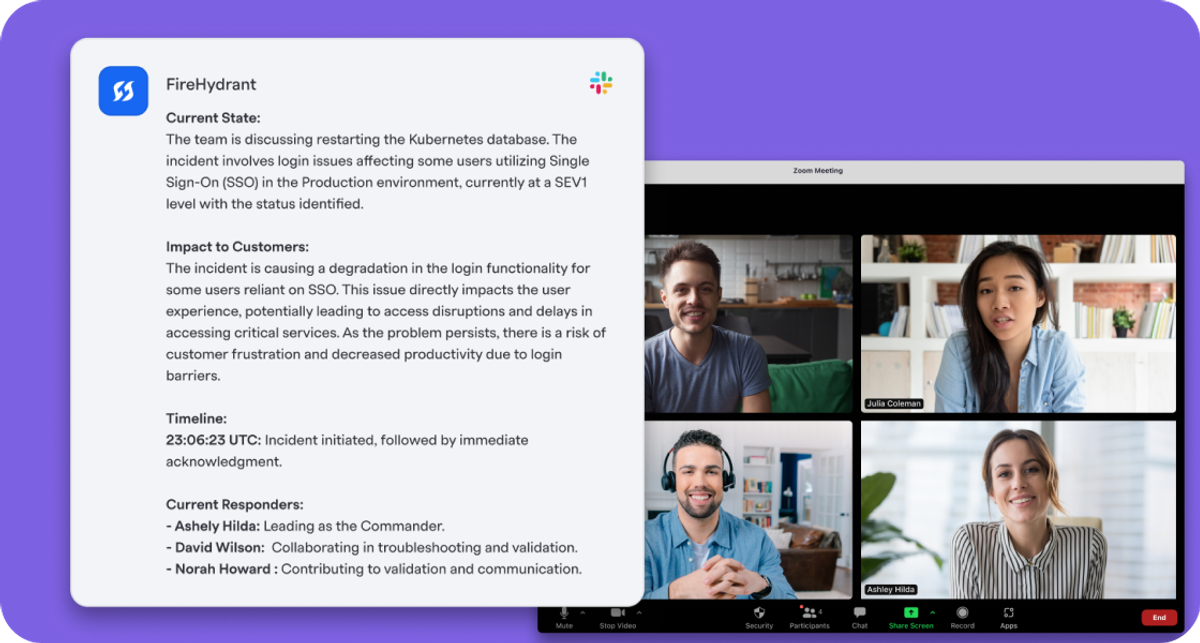The width and height of the screenshot is (1200, 643).
Task: Select the FireHydrant sender name
Action: (211, 85)
